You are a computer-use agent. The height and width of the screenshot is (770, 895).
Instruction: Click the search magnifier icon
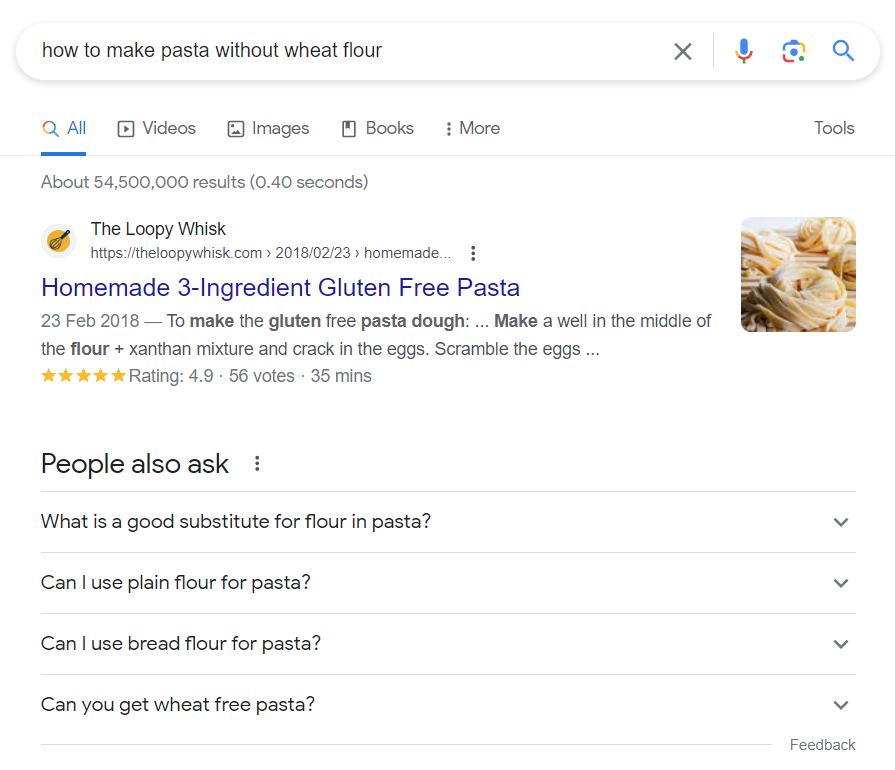pos(843,51)
